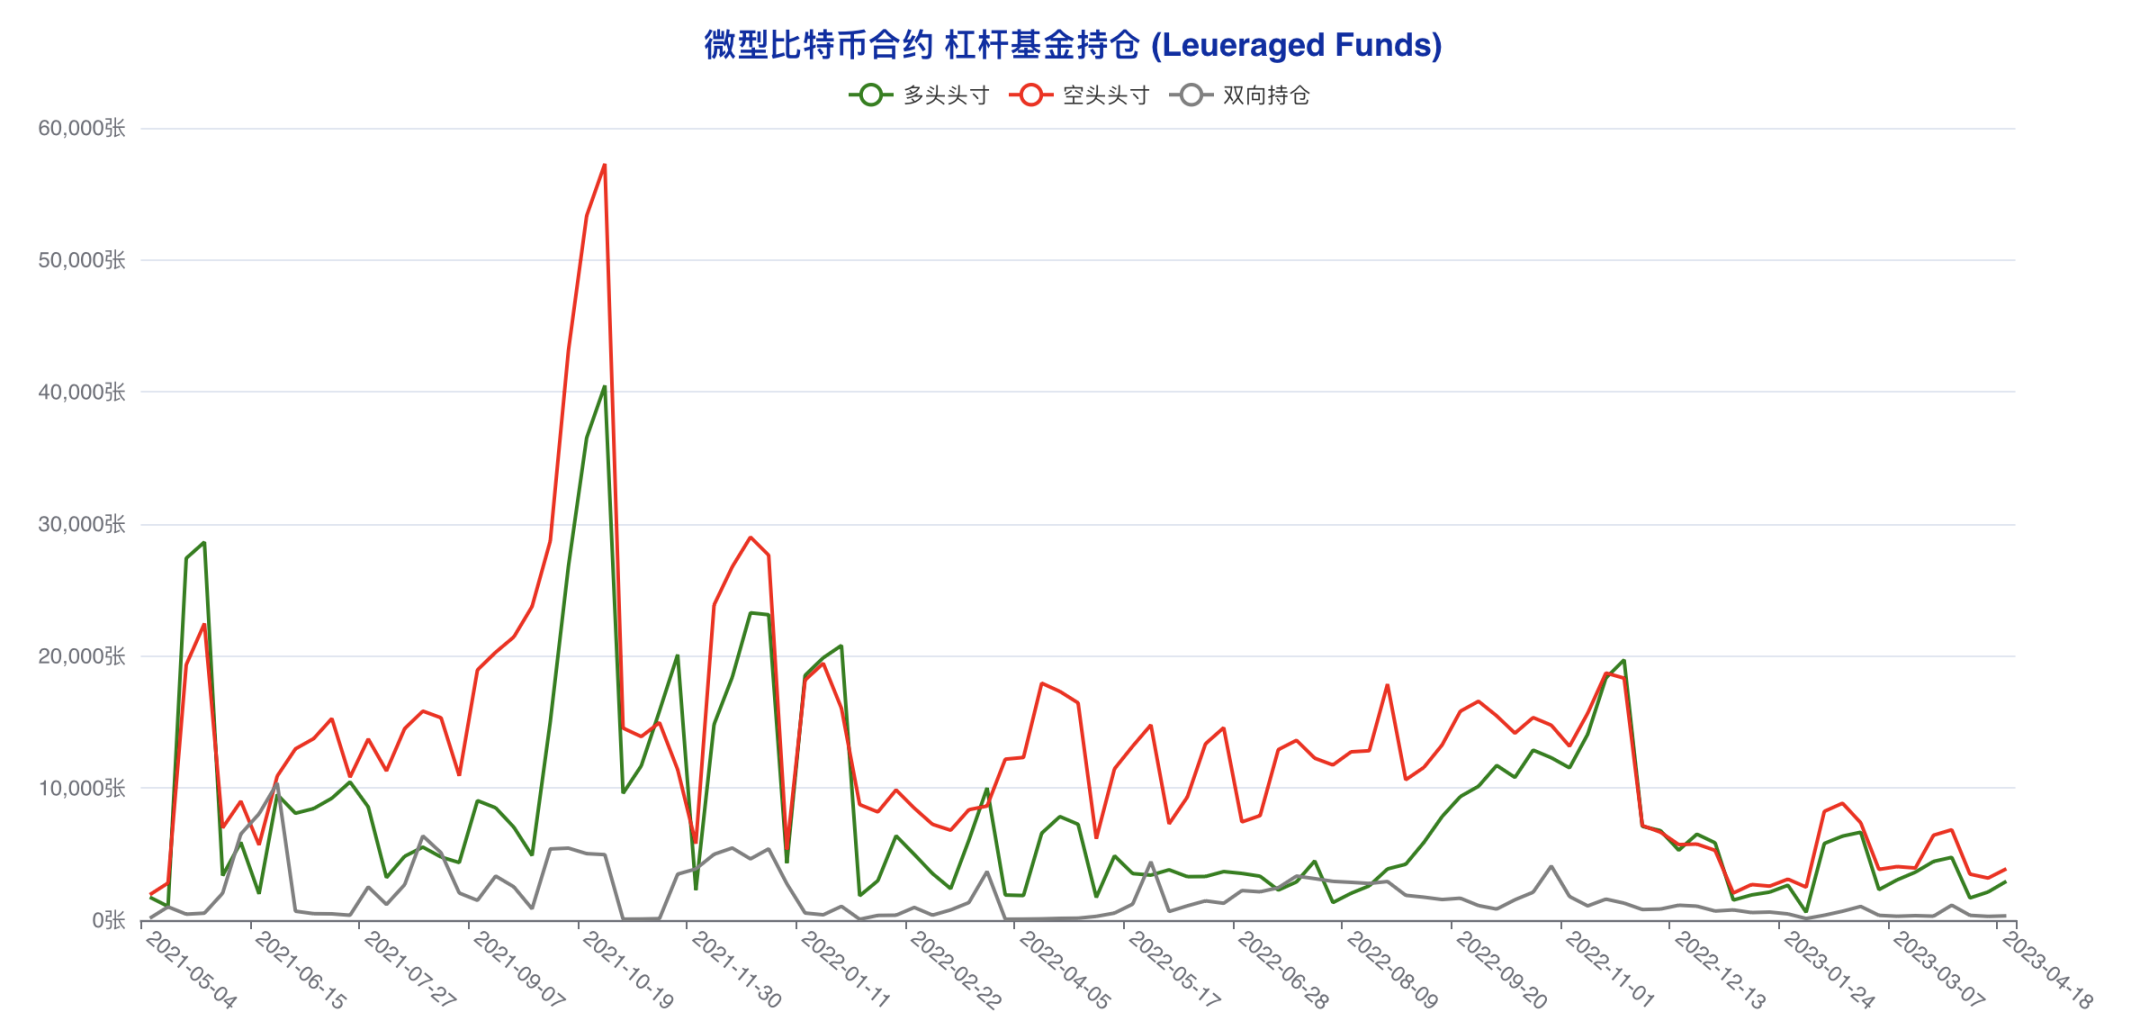
Task: Click the 2023-04-18 date label
Action: coord(2048,970)
